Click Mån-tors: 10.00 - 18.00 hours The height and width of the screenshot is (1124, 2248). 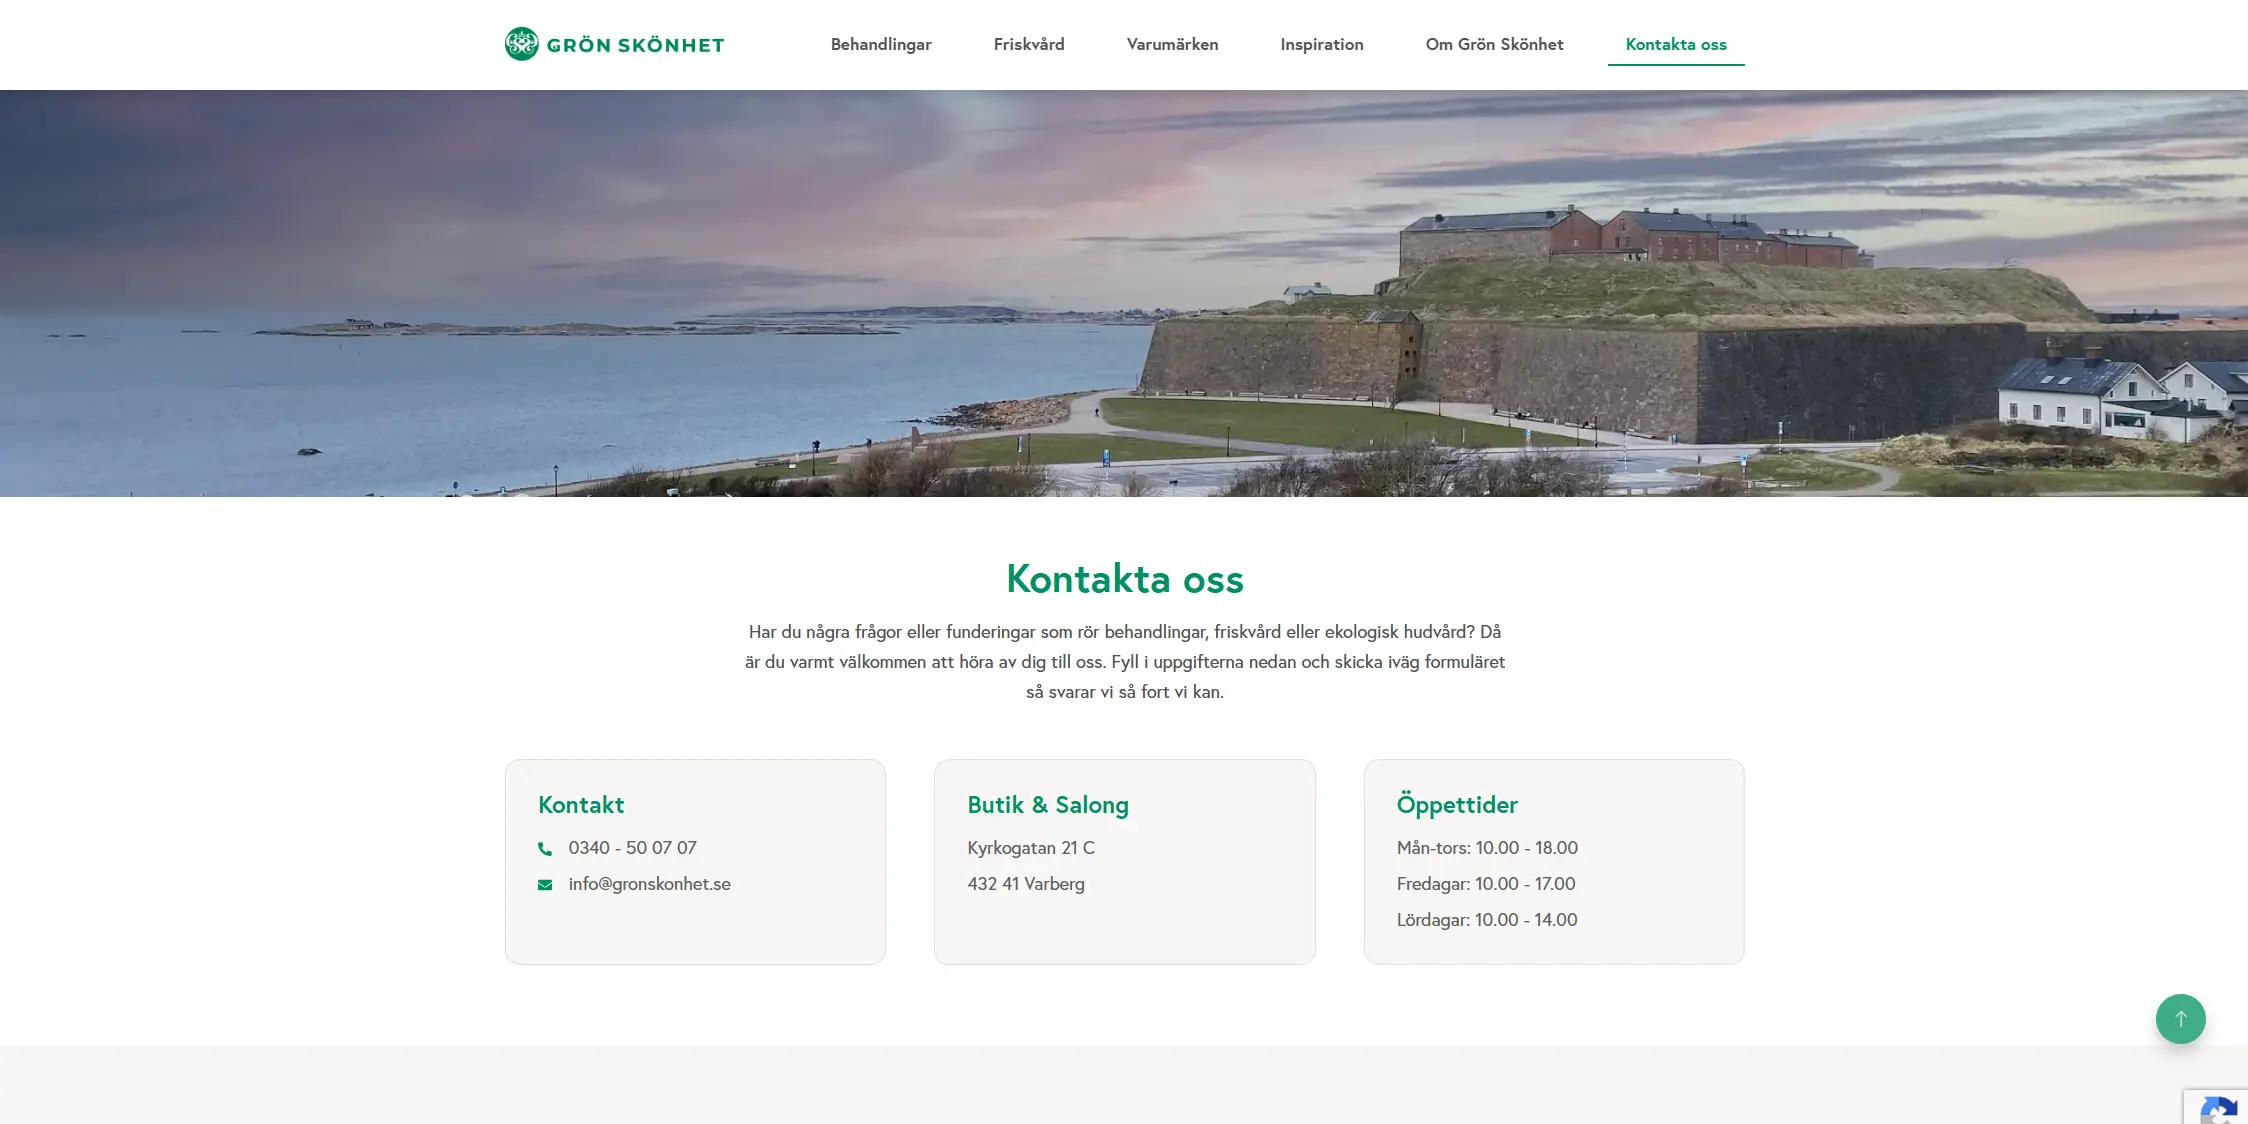[1487, 848]
